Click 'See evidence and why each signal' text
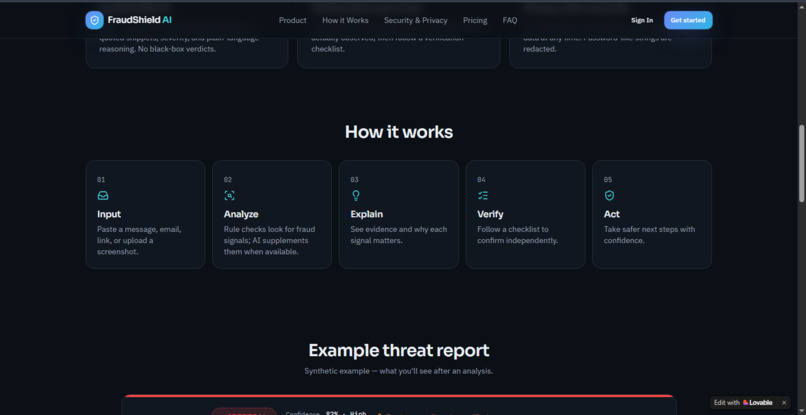The image size is (806, 415). pyautogui.click(x=399, y=234)
